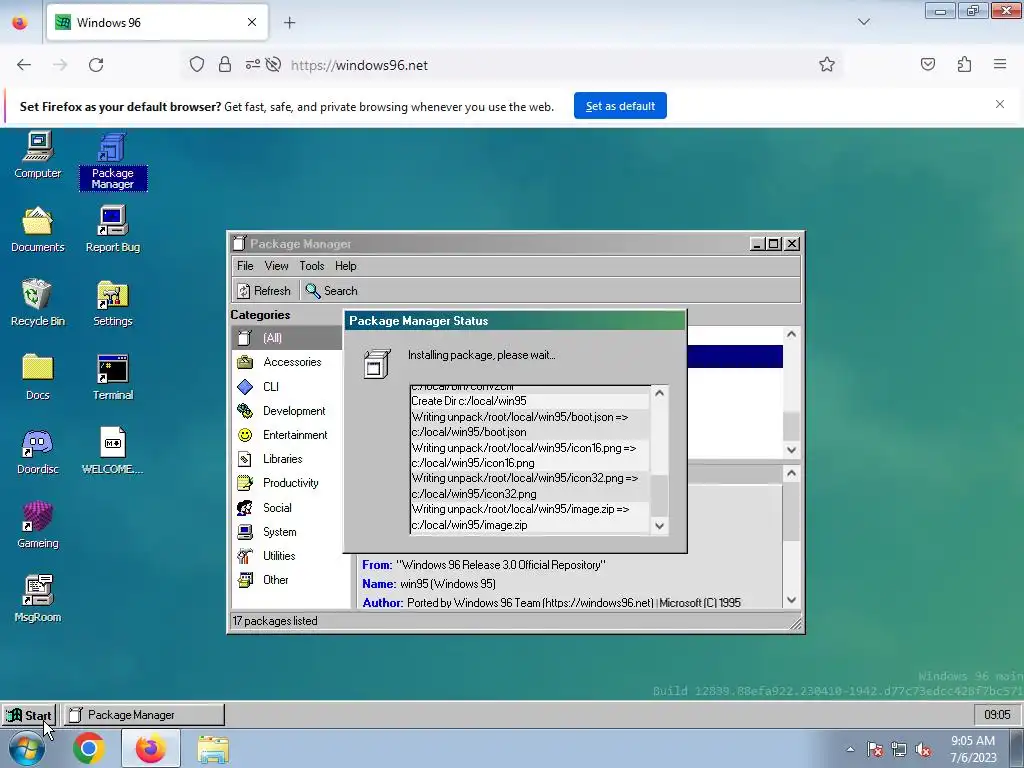This screenshot has width=1024, height=768.
Task: Open the File menu in Package Manager
Action: [x=245, y=266]
